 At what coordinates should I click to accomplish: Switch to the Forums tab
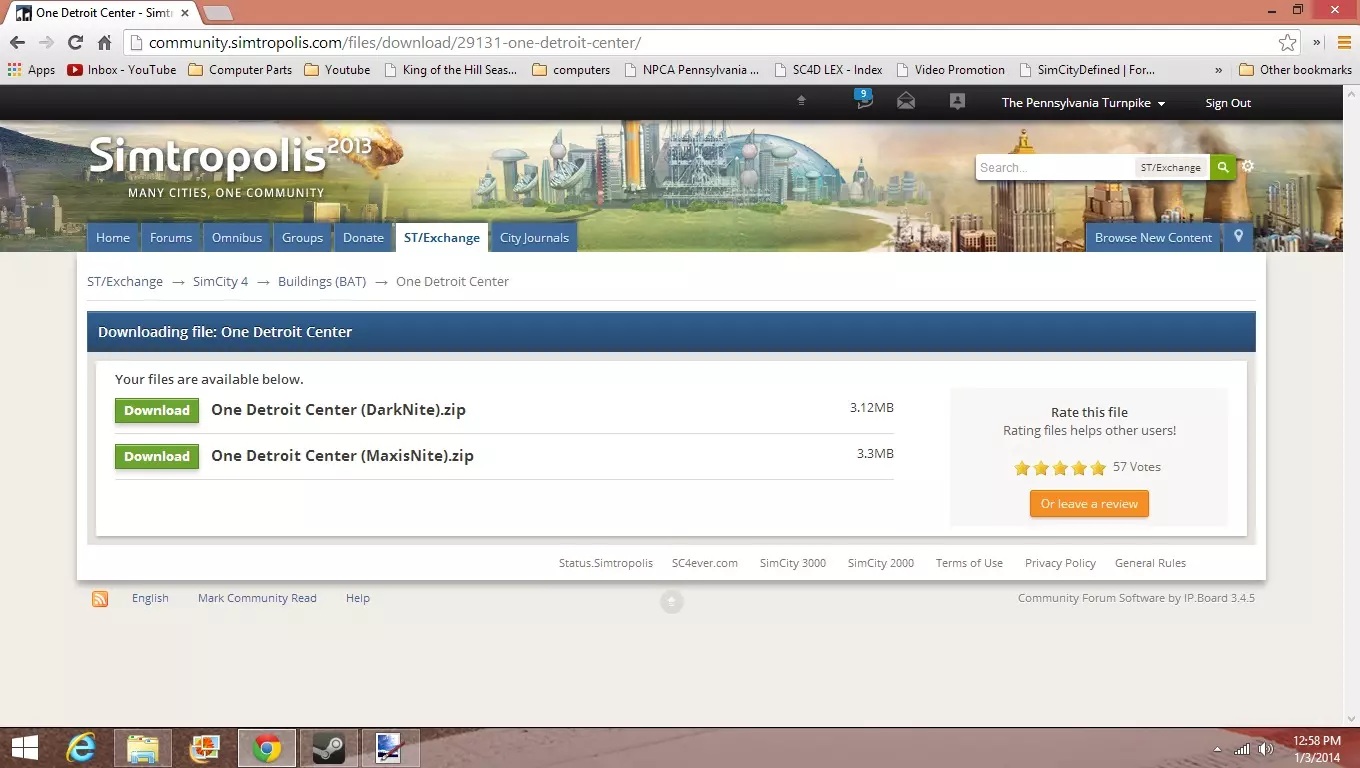coord(171,237)
